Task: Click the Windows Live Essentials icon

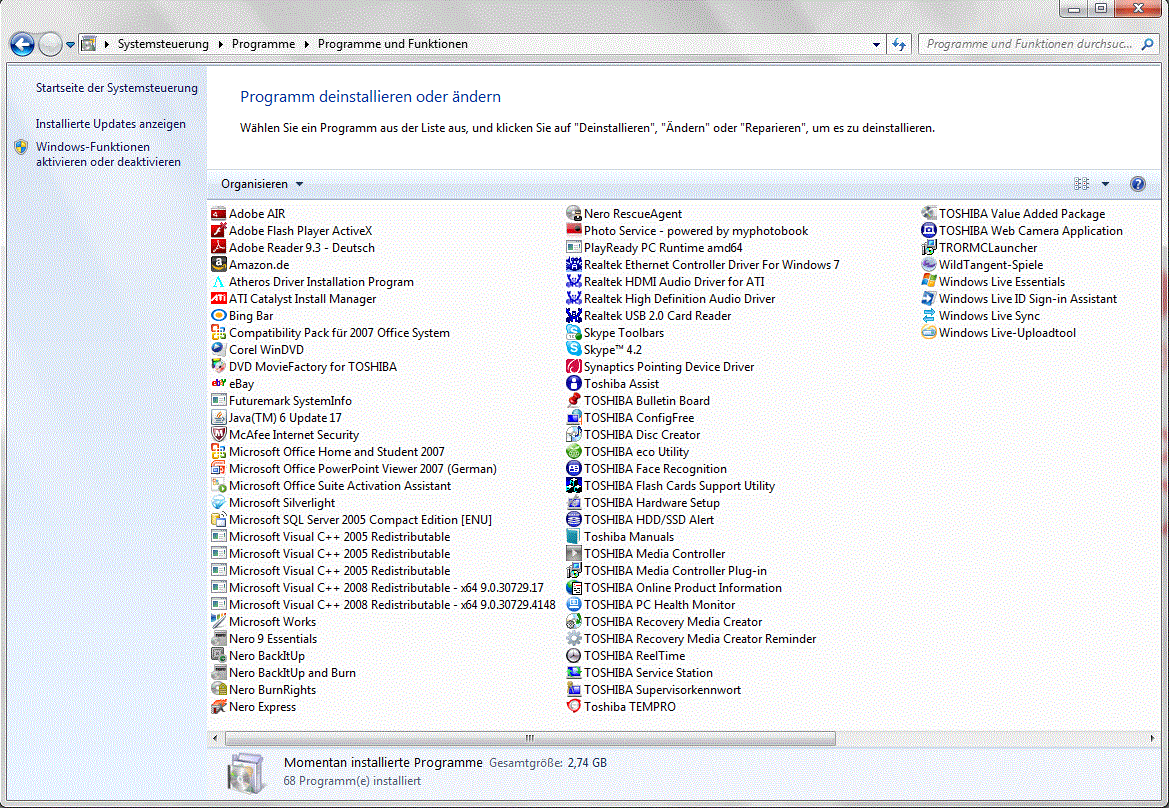Action: click(x=929, y=282)
